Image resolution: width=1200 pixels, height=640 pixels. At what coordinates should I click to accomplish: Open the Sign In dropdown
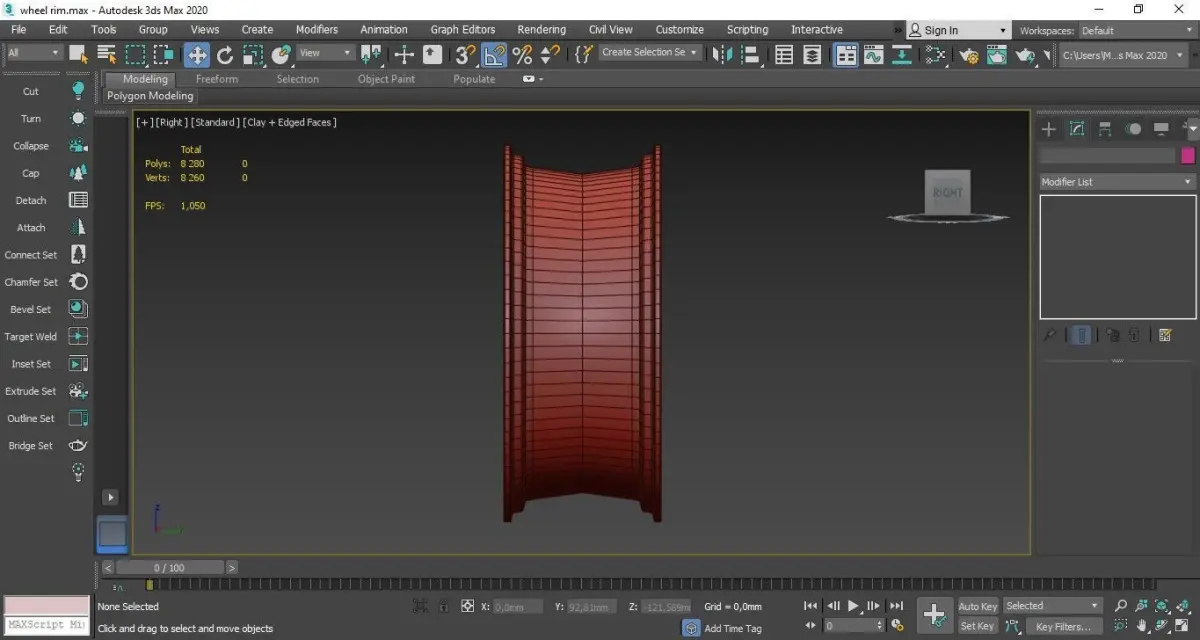(x=959, y=30)
